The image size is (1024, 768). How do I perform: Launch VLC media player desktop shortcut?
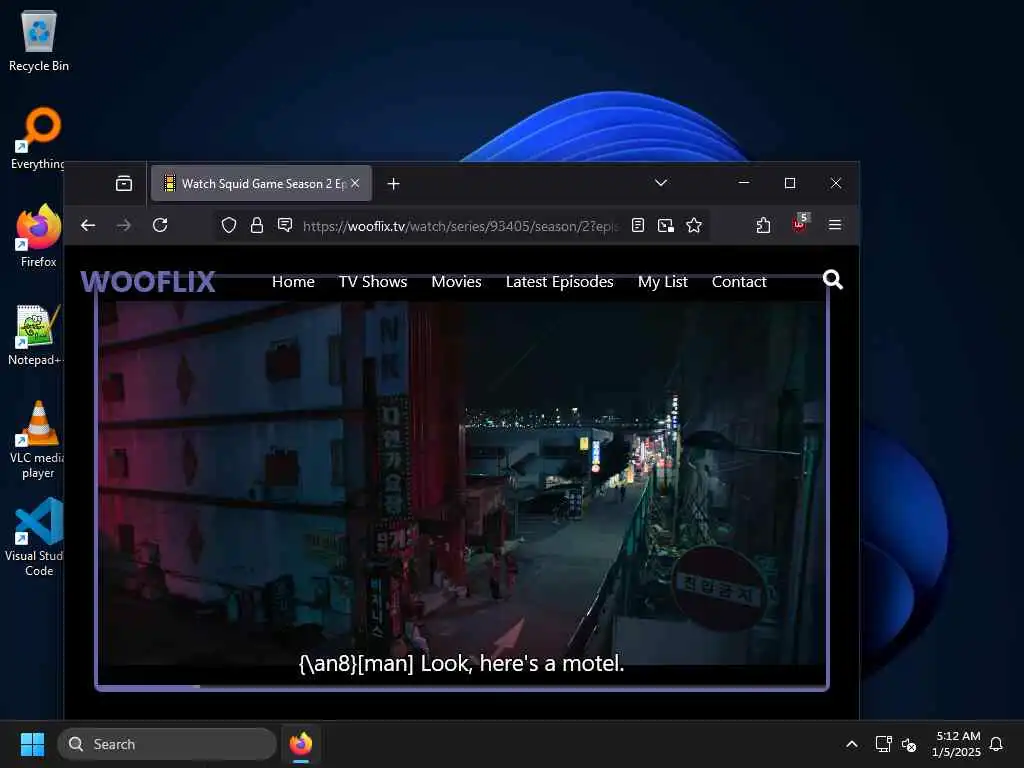[x=38, y=439]
